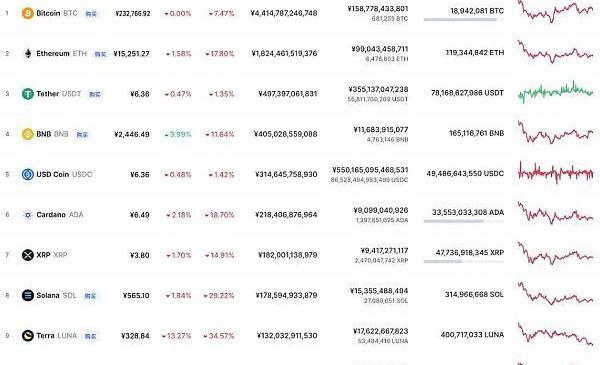Screen dimensions: 600x365
Task: Click the Bitcoin coin logo
Action: tap(28, 13)
